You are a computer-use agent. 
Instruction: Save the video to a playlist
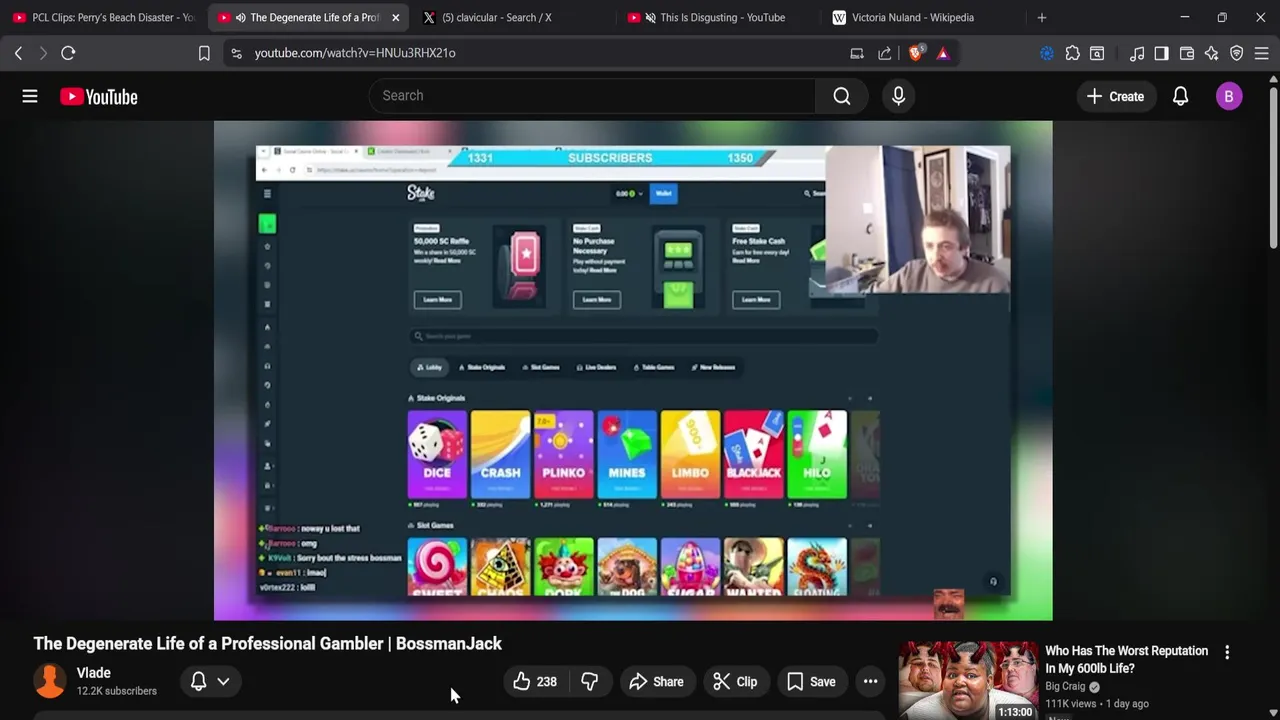click(x=811, y=682)
